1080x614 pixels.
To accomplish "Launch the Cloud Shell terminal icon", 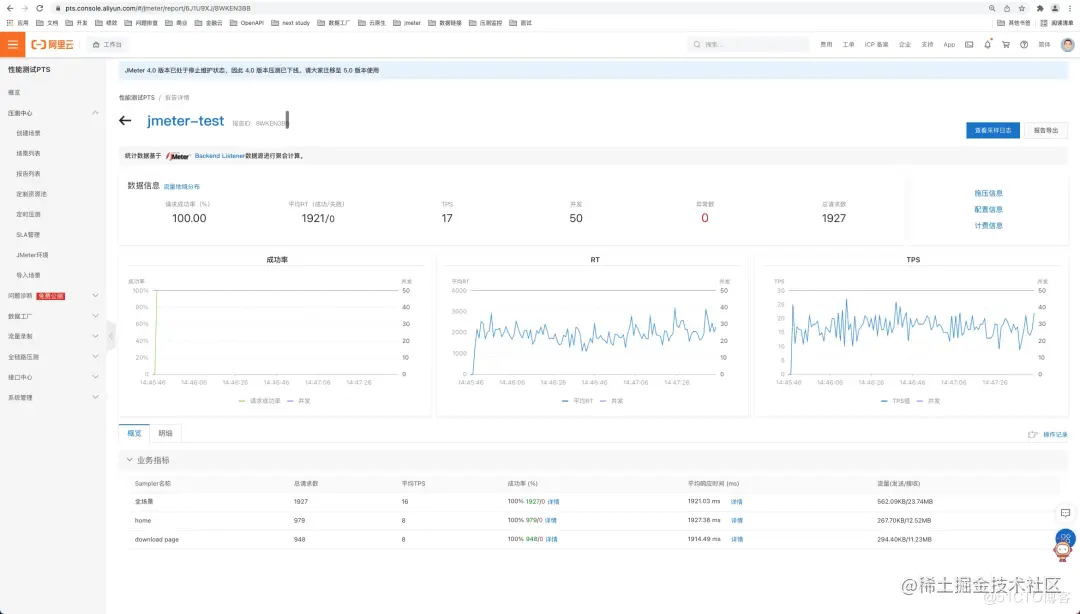I will pos(969,44).
